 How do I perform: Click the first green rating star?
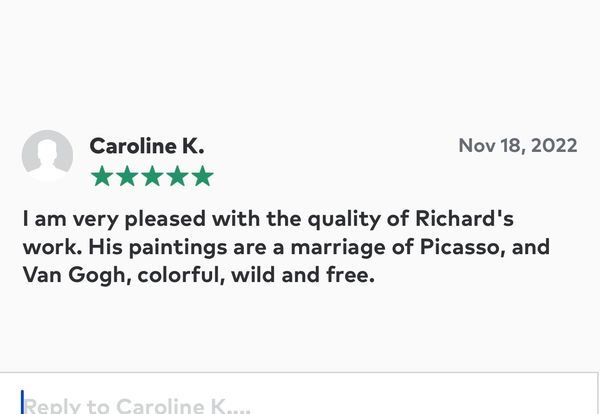pyautogui.click(x=102, y=176)
